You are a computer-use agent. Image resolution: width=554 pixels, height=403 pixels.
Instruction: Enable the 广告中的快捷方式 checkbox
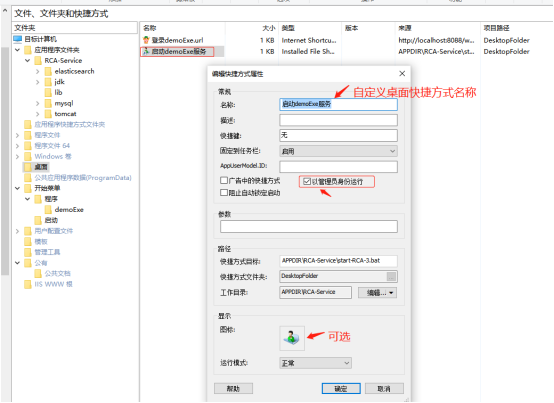[x=224, y=180]
